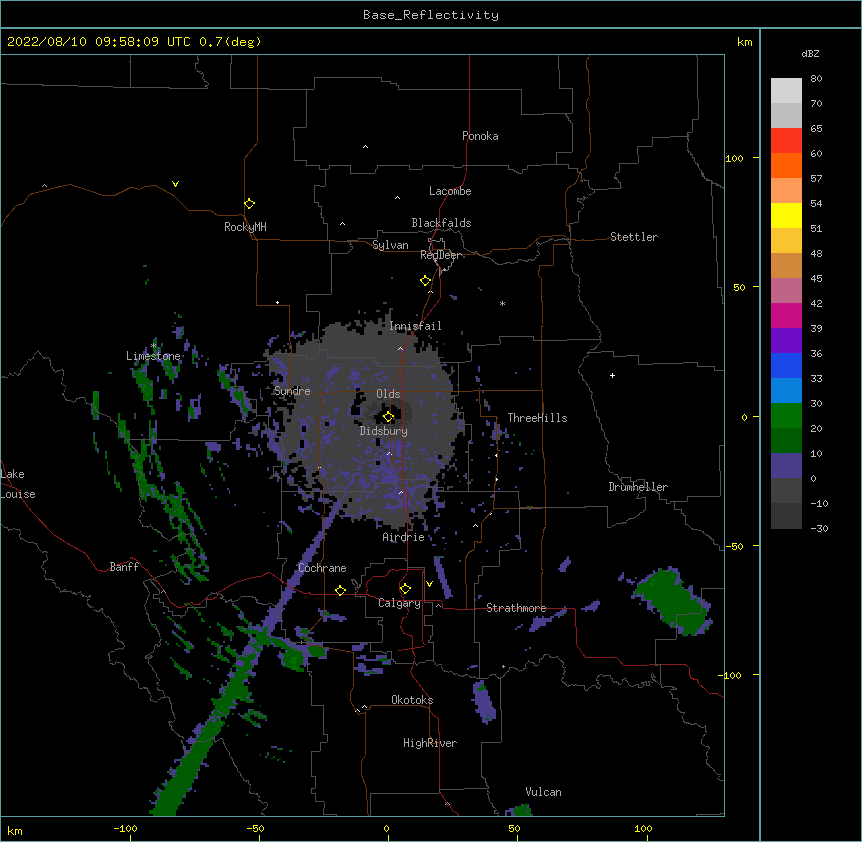This screenshot has height=842, width=862.
Task: Click the green echo blob south of Drumheller
Action: (673, 601)
